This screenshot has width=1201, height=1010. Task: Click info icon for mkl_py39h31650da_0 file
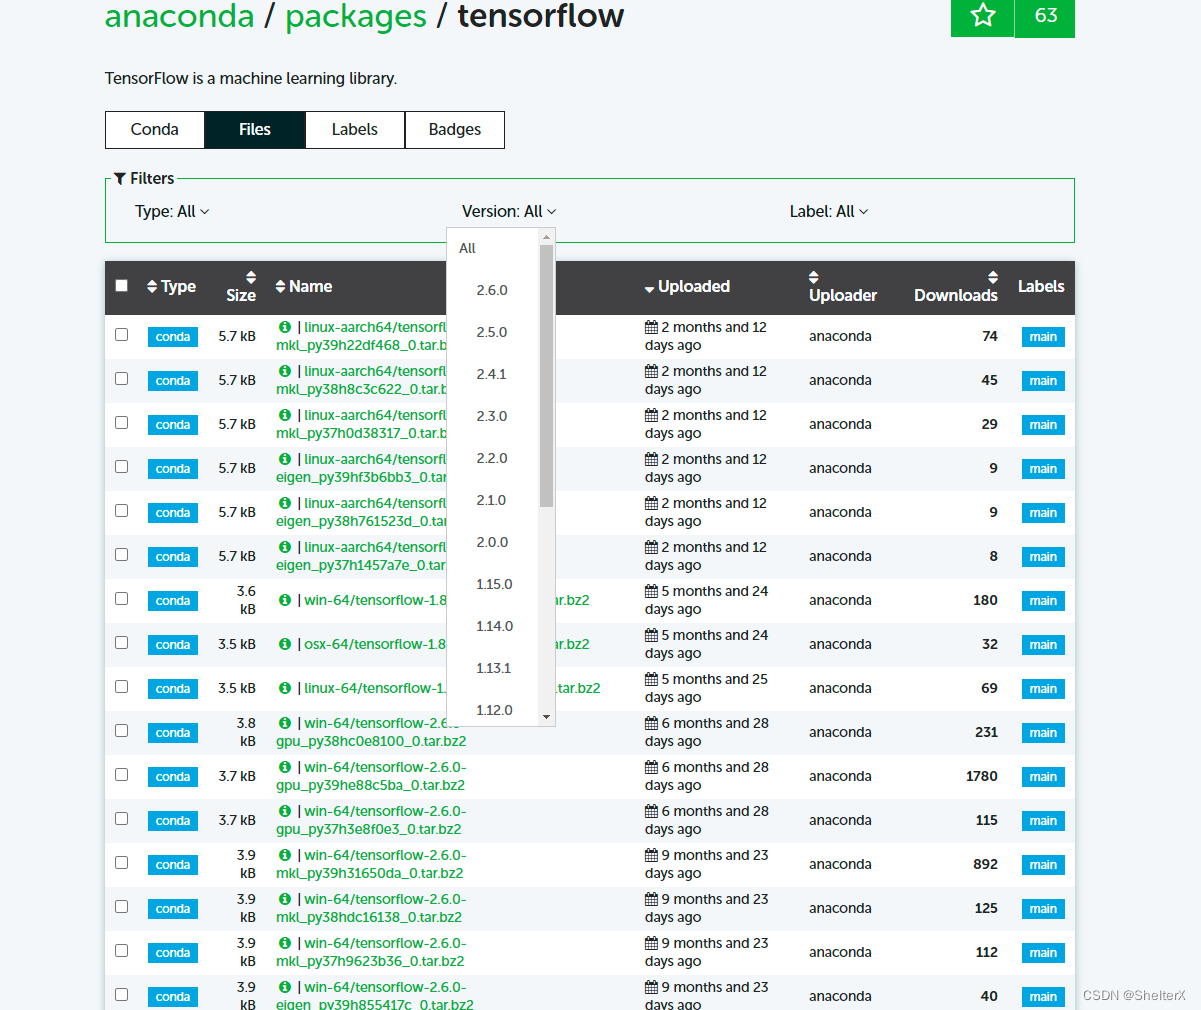coord(285,855)
